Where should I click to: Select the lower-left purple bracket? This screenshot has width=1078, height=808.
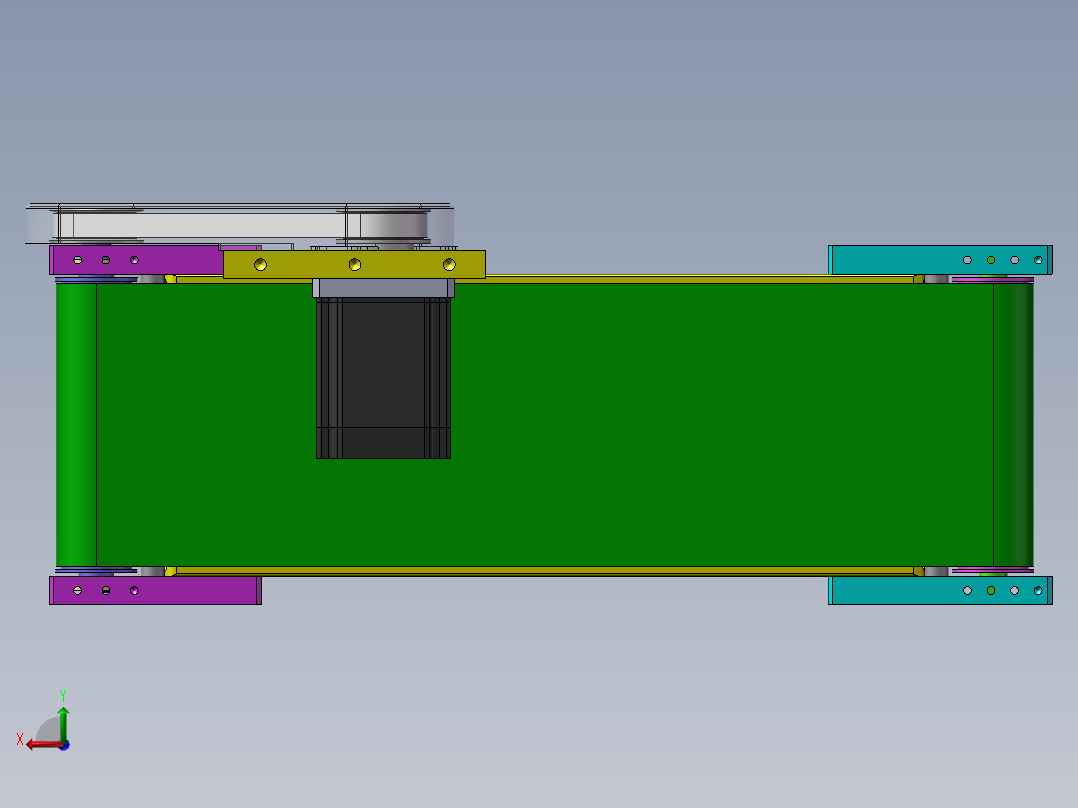(155, 591)
